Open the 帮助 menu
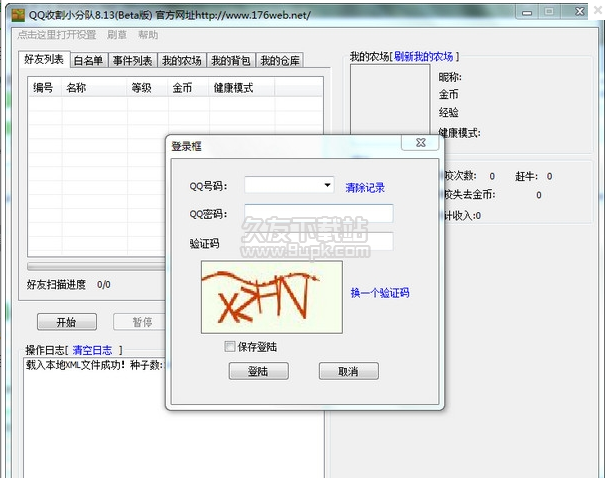The height and width of the screenshot is (478, 606). pos(148,35)
